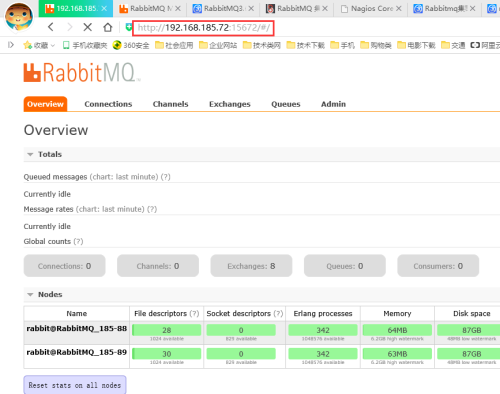Open the 360安全 bookmark
The image size is (500, 394).
point(131,45)
